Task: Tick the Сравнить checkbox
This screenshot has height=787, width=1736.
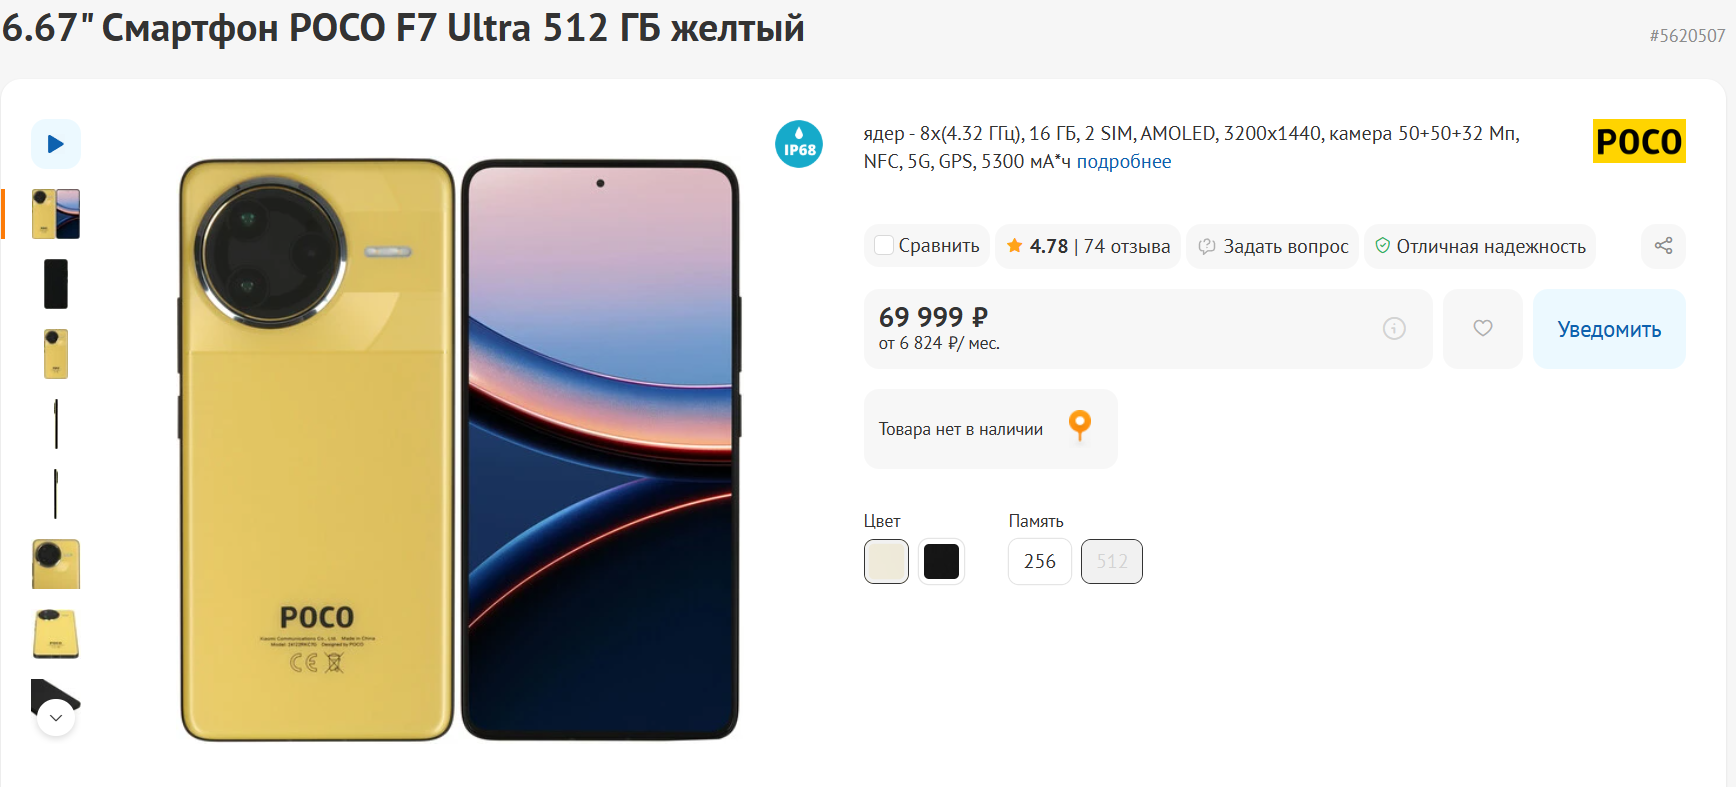Action: tap(884, 245)
